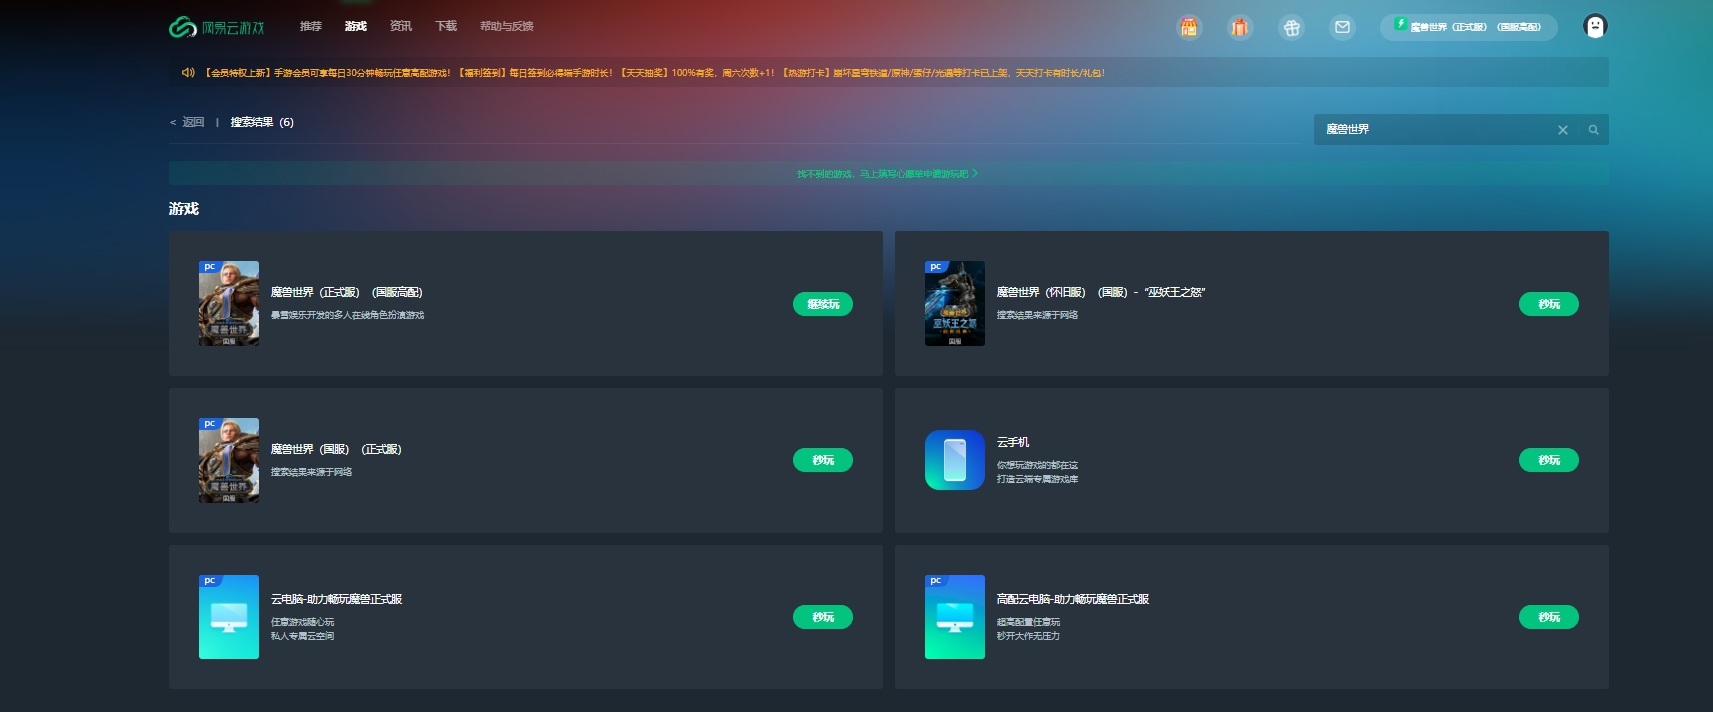Image resolution: width=1713 pixels, height=712 pixels.
Task: Open 帮助与反馈 help and feedback
Action: [506, 26]
